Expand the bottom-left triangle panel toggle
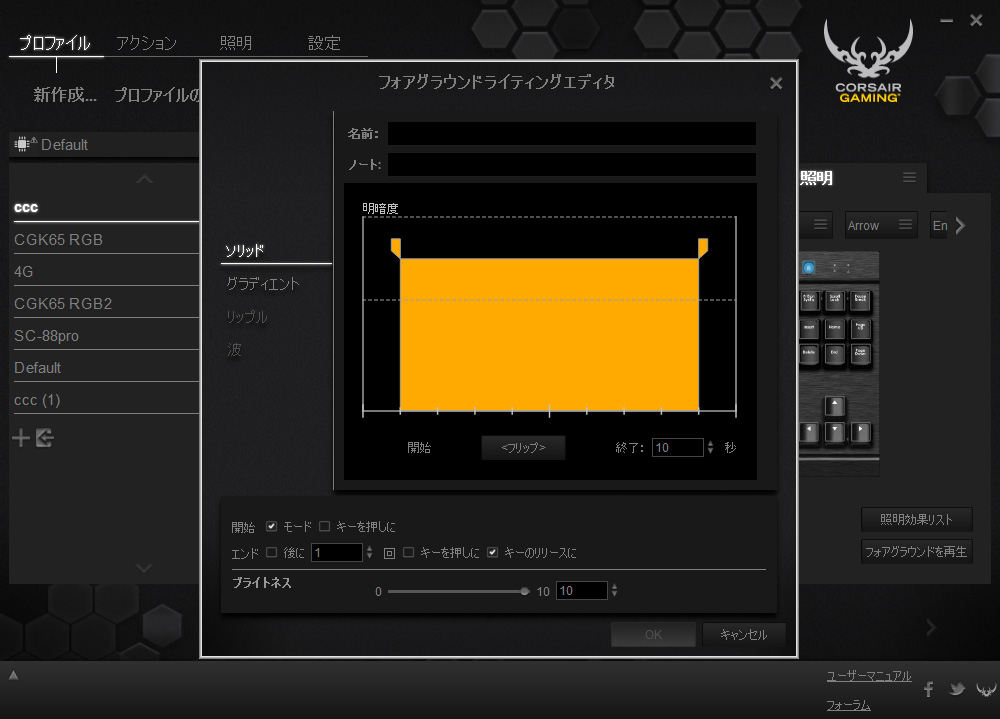Image resolution: width=1000 pixels, height=719 pixels. 13,675
